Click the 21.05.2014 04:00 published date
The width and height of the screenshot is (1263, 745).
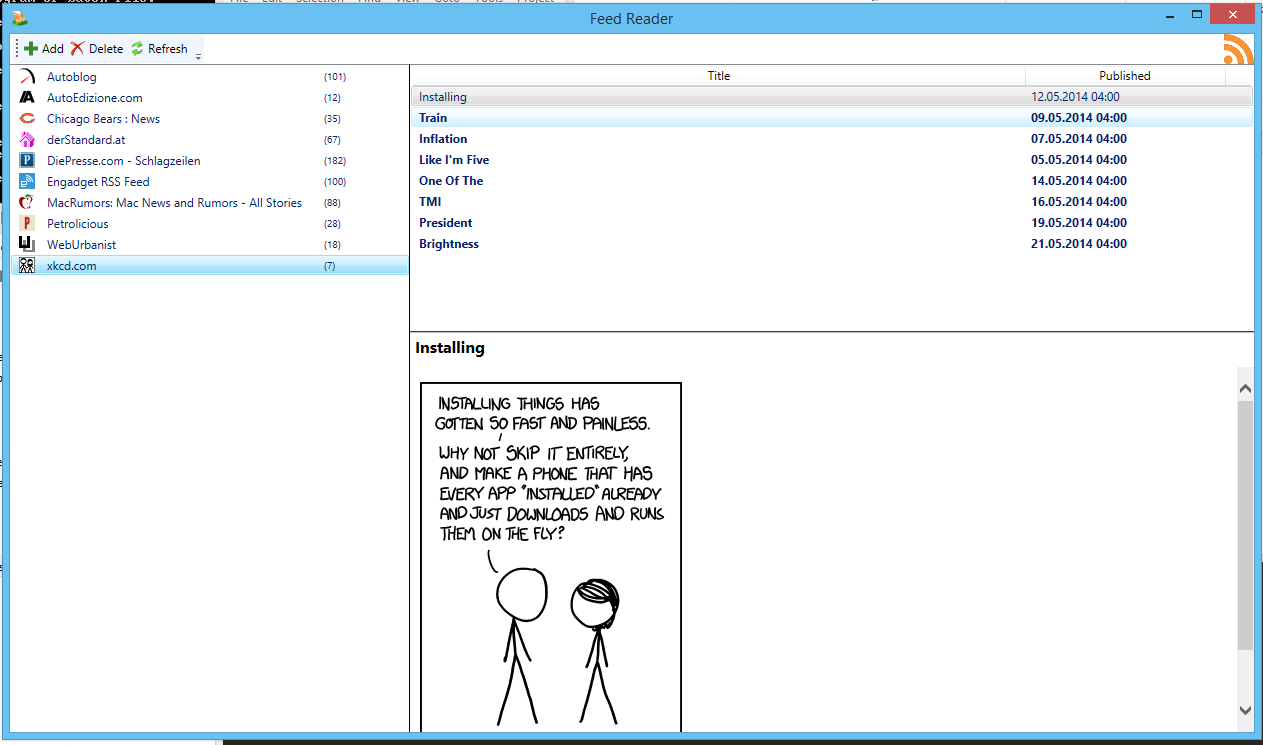[x=1079, y=244]
